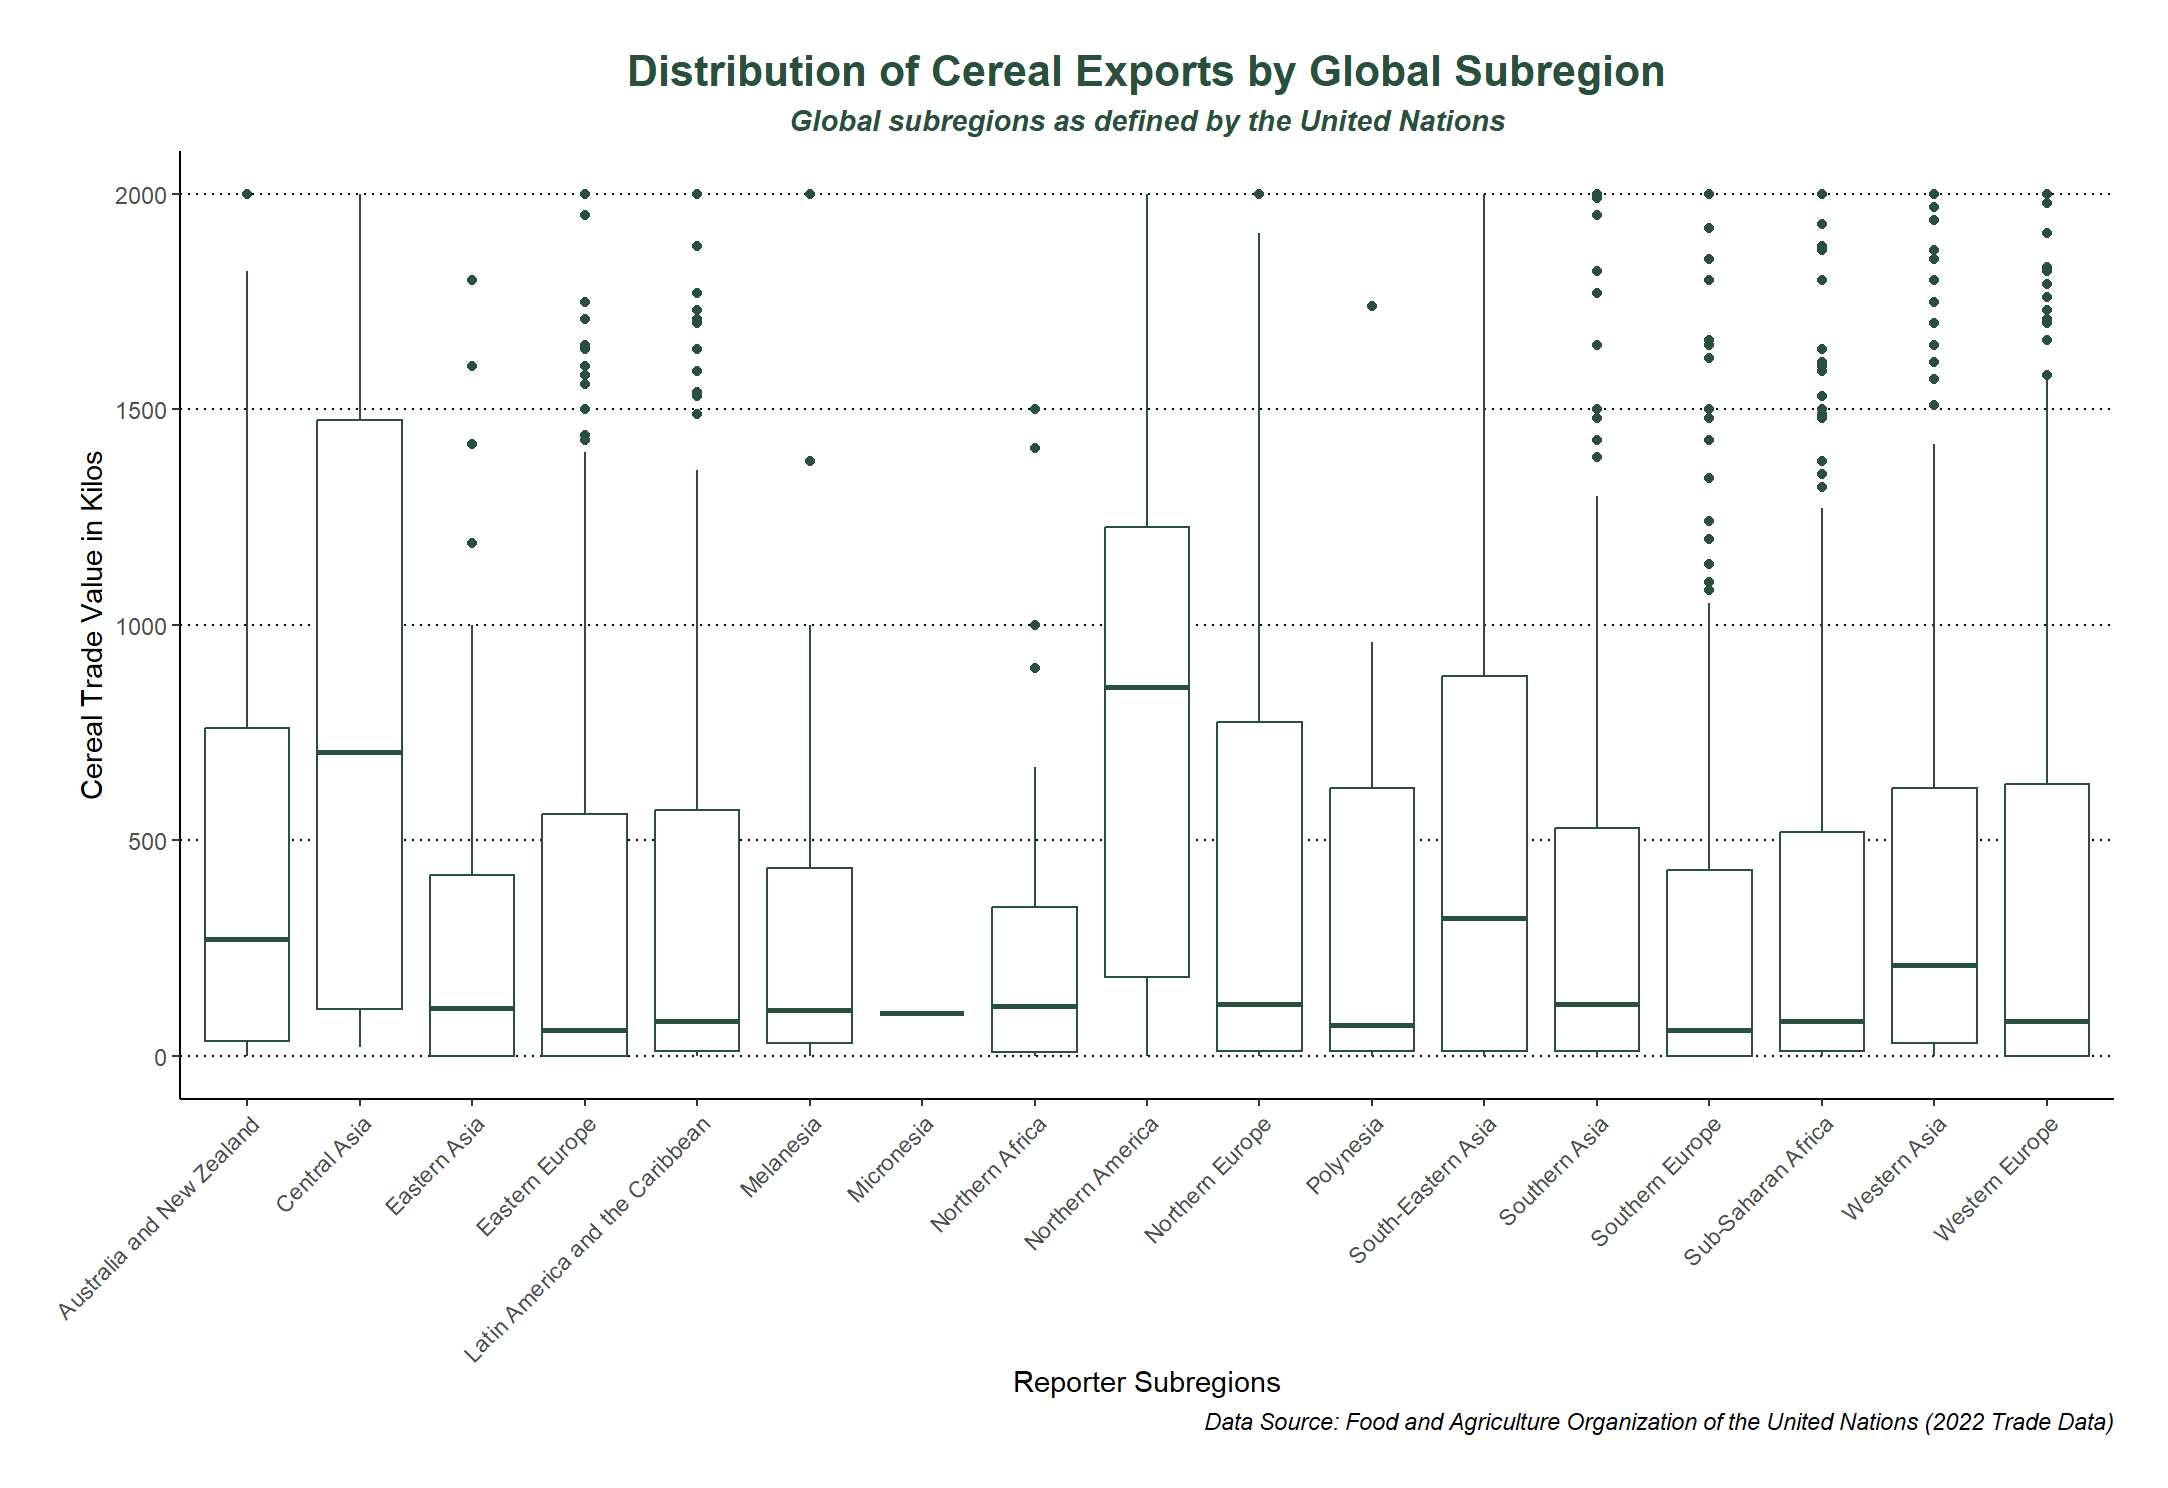Click the y-axis label '0'

pyautogui.click(x=160, y=1057)
